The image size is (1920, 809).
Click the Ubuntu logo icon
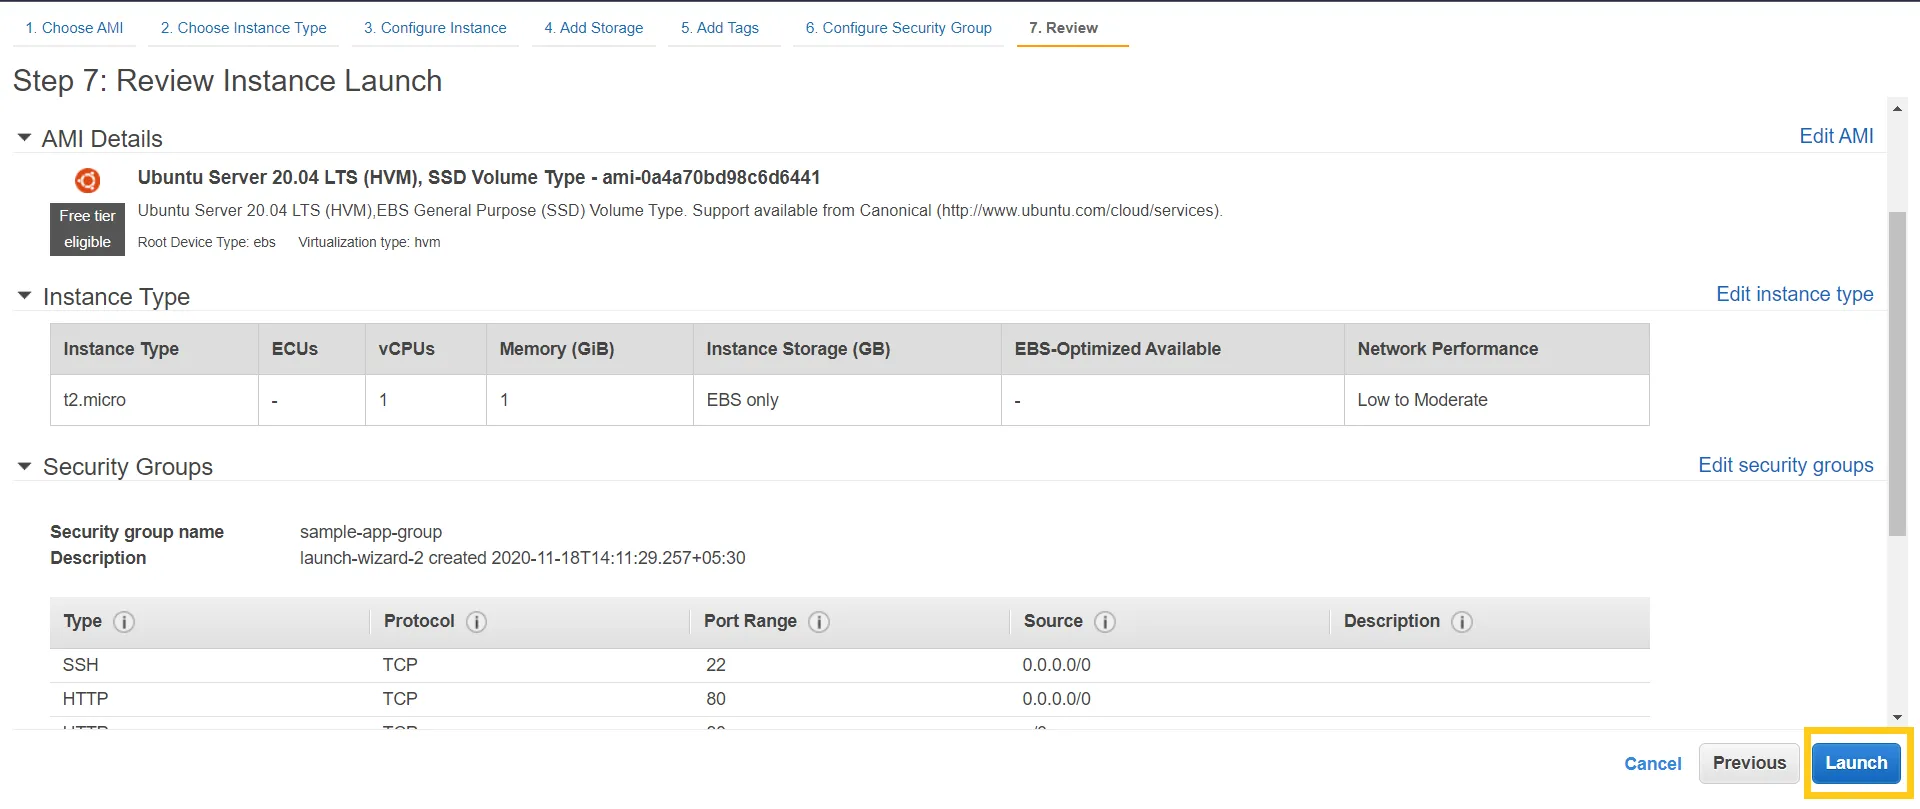[88, 180]
